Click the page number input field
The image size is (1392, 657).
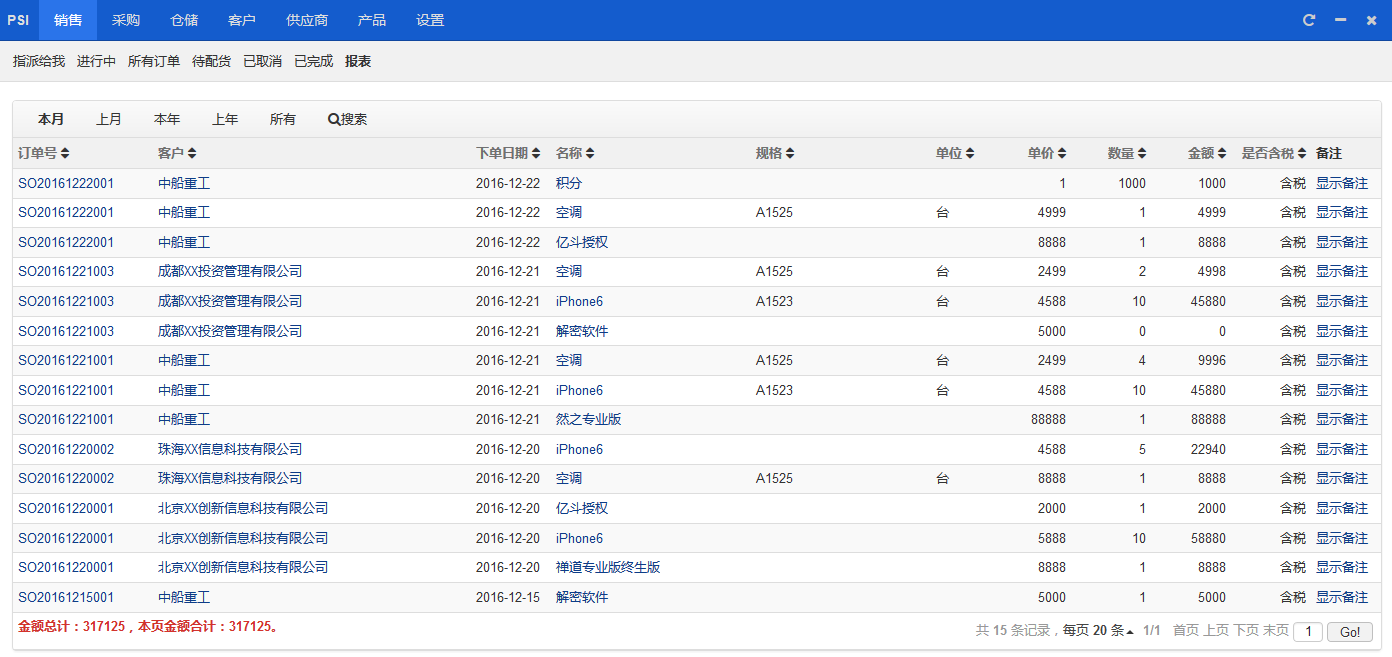[x=1307, y=632]
